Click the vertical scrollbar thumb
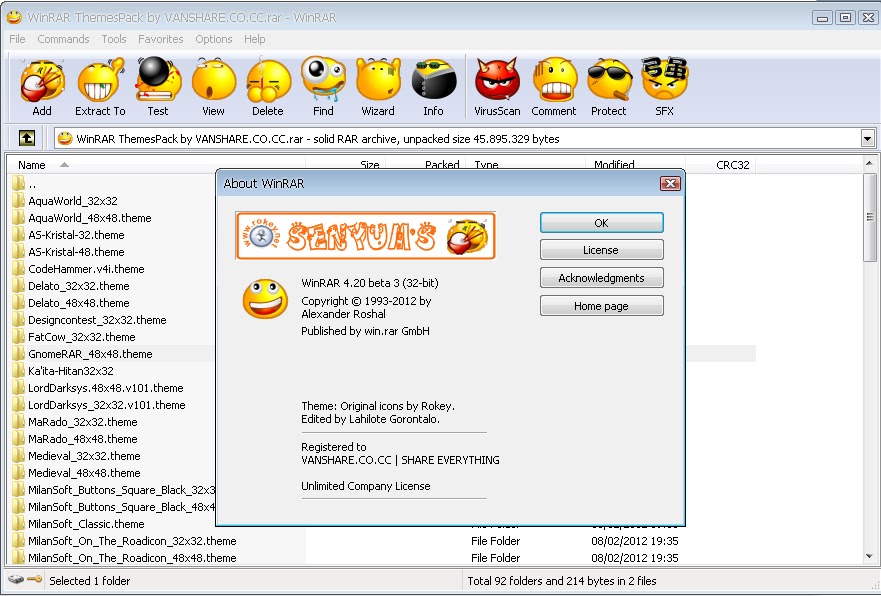The image size is (881, 596). 870,217
